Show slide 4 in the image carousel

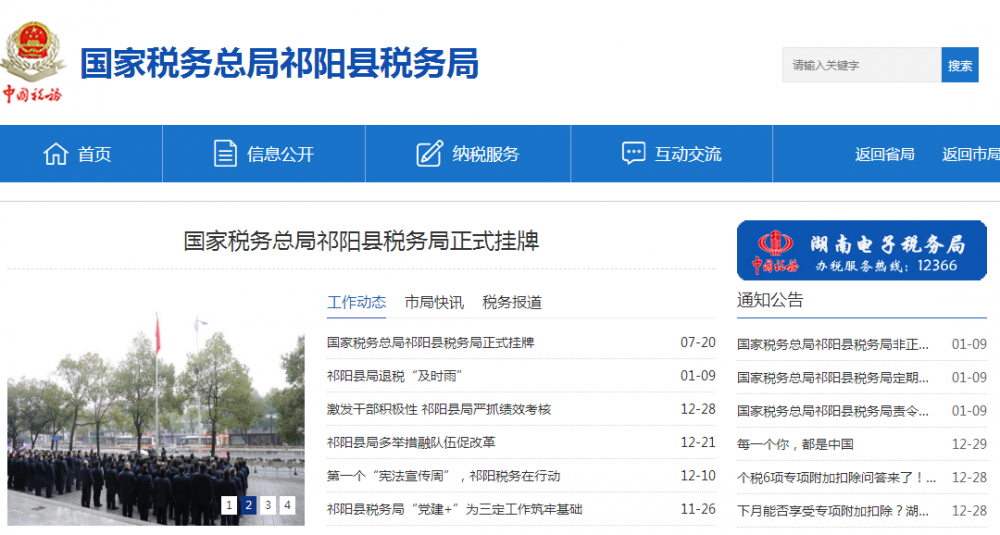click(x=287, y=505)
